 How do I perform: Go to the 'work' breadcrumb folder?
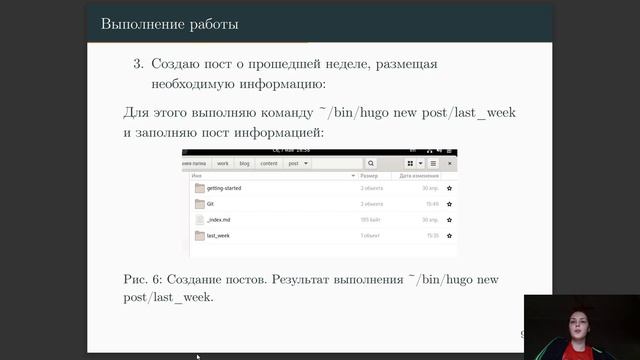(x=222, y=163)
